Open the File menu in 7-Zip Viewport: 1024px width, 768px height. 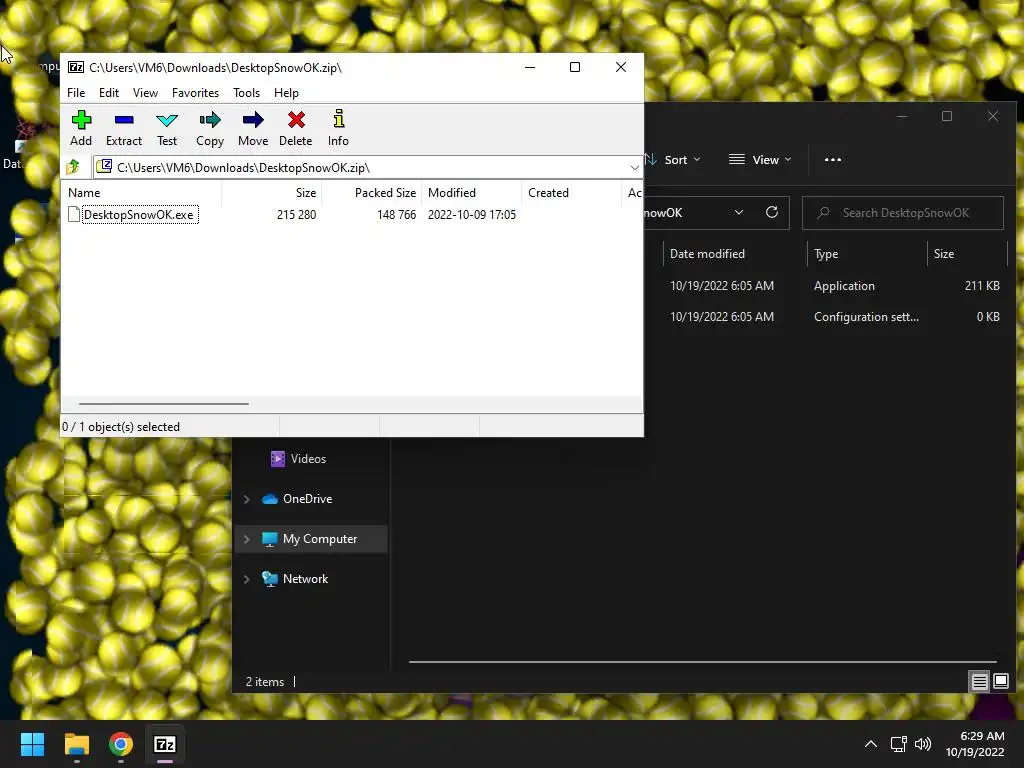(76, 93)
